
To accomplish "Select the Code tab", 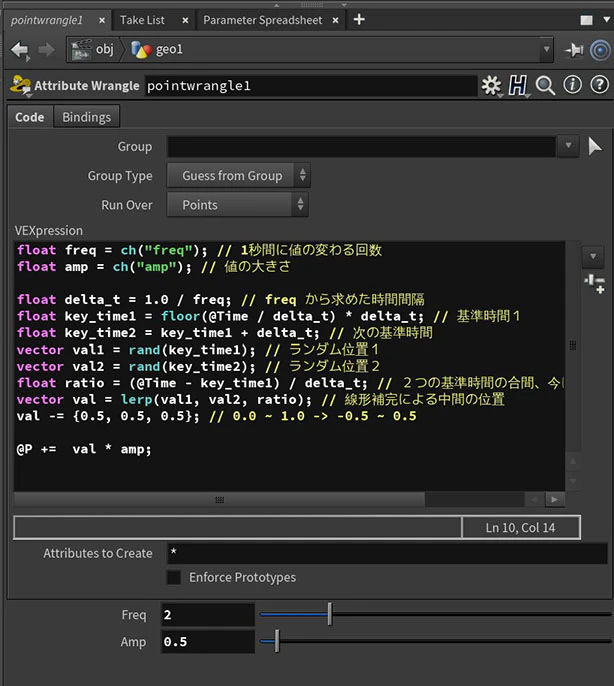I will (30, 117).
